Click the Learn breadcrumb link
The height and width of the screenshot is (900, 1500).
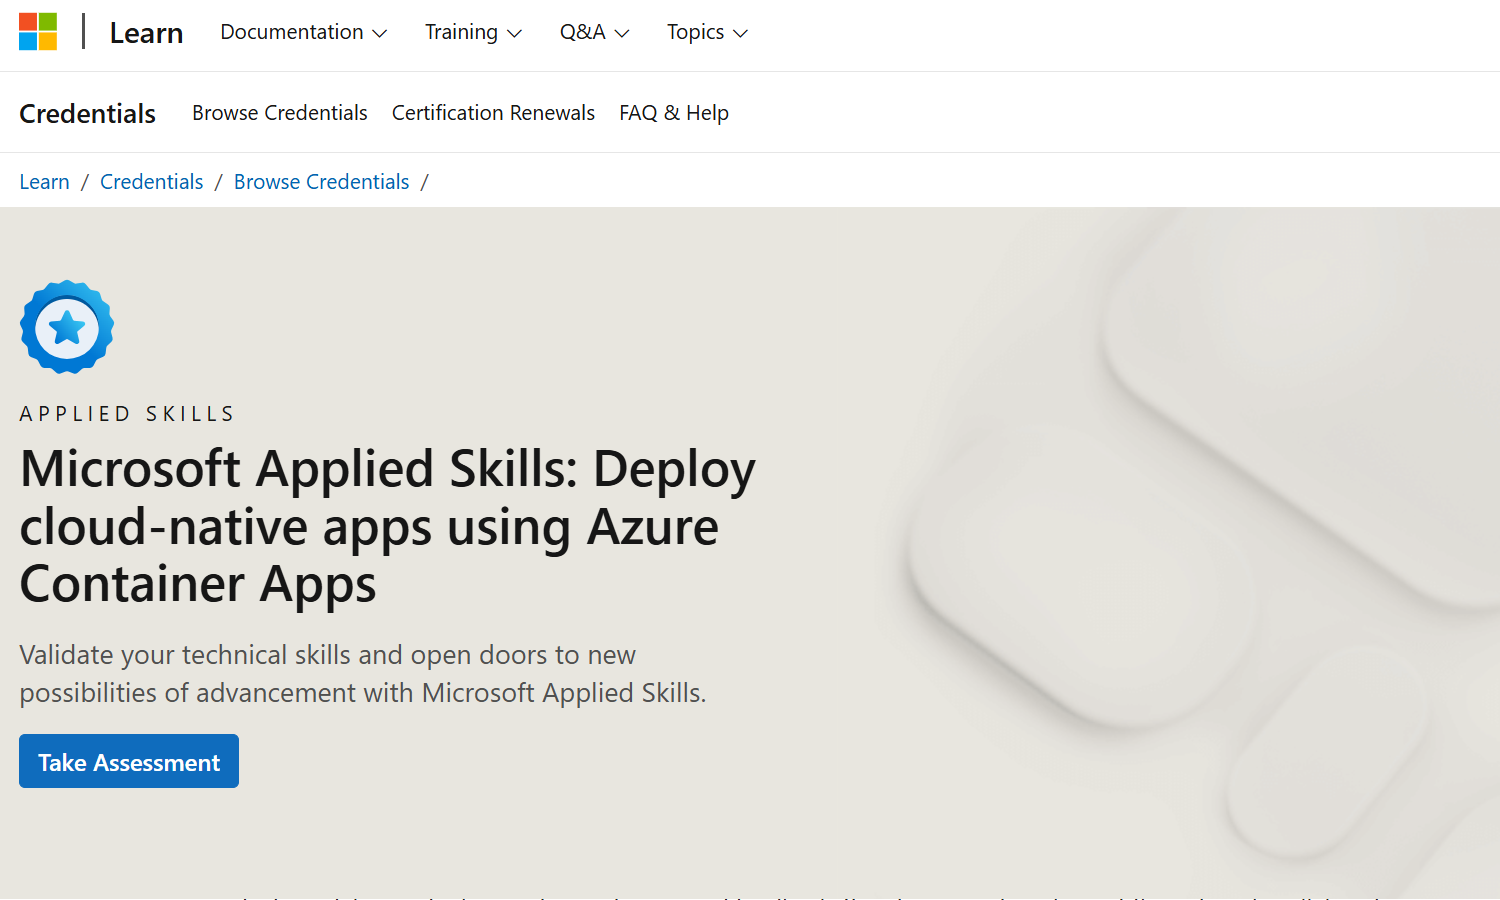click(x=45, y=182)
